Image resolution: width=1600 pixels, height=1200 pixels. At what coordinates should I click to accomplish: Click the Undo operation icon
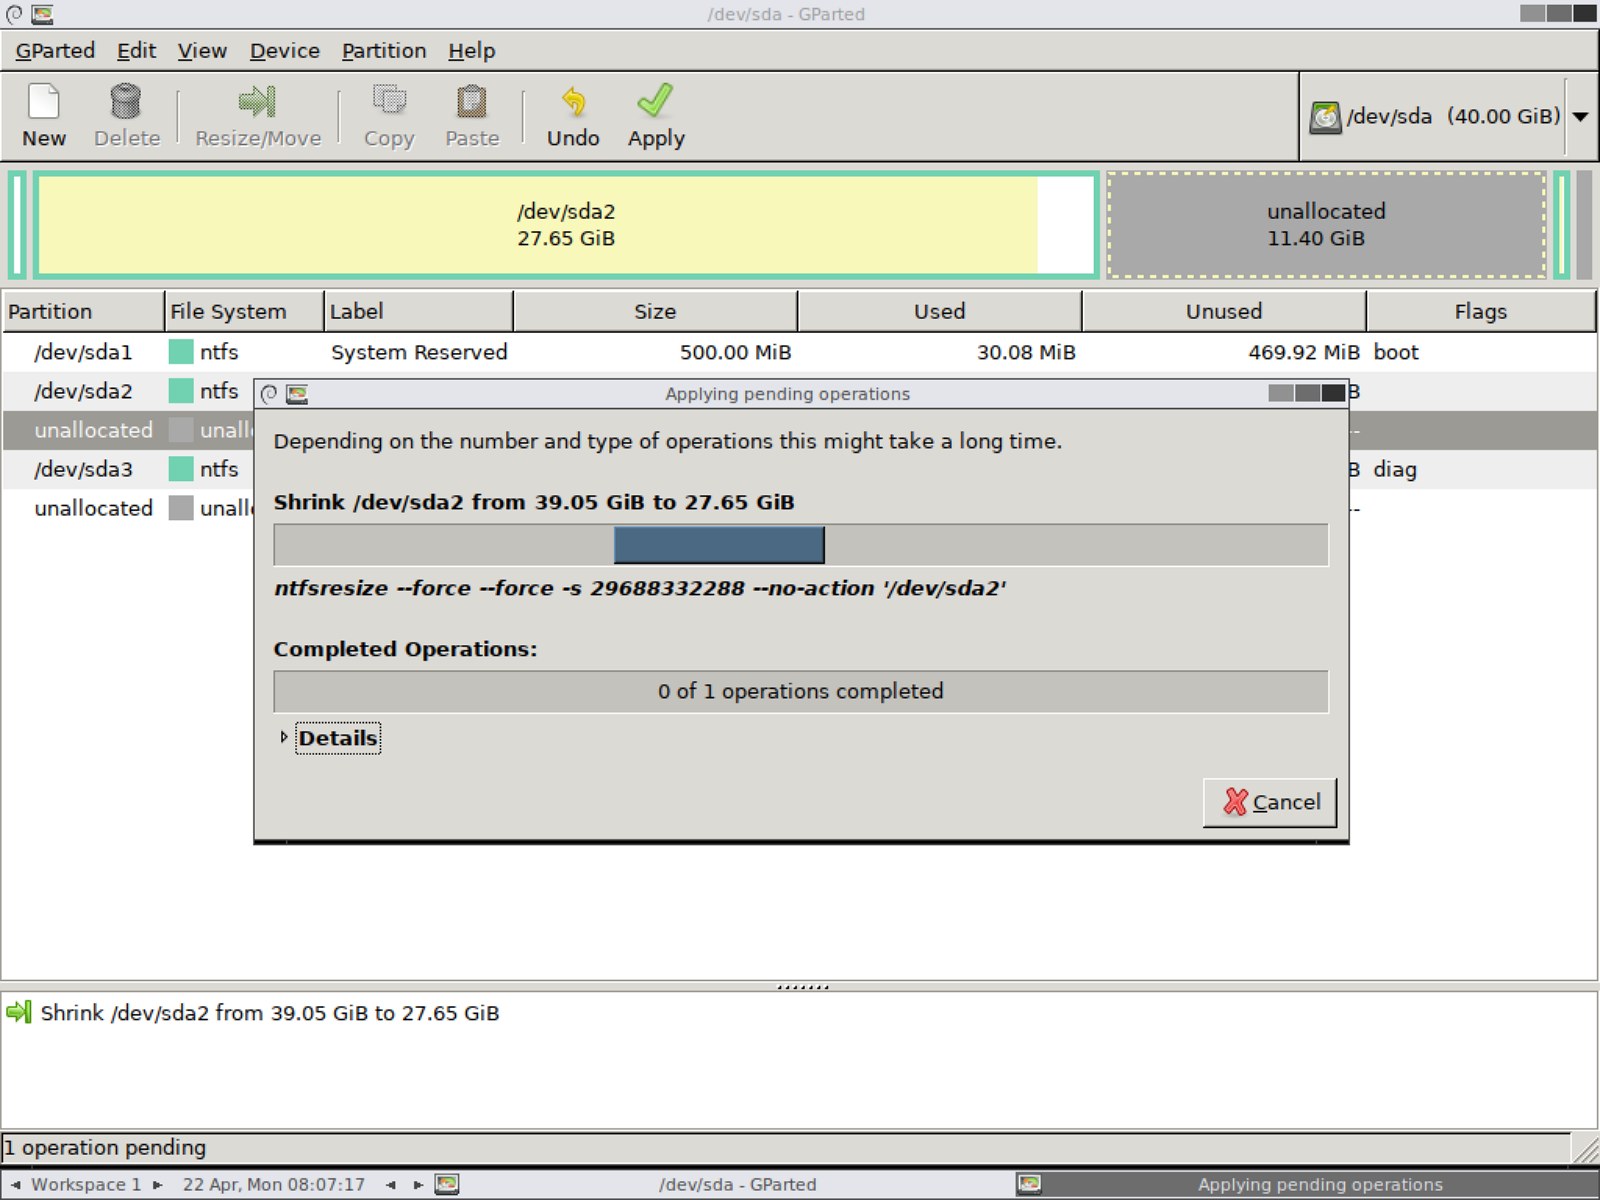coord(572,112)
